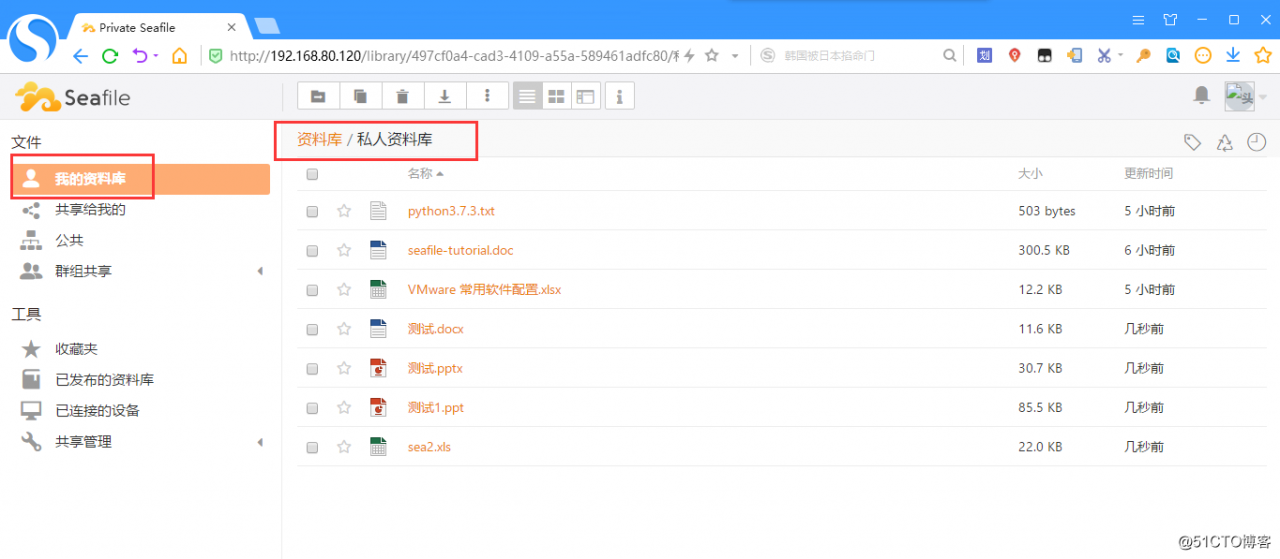The height and width of the screenshot is (559, 1280).
Task: Check the box for 测试1.ppt
Action: click(x=312, y=408)
